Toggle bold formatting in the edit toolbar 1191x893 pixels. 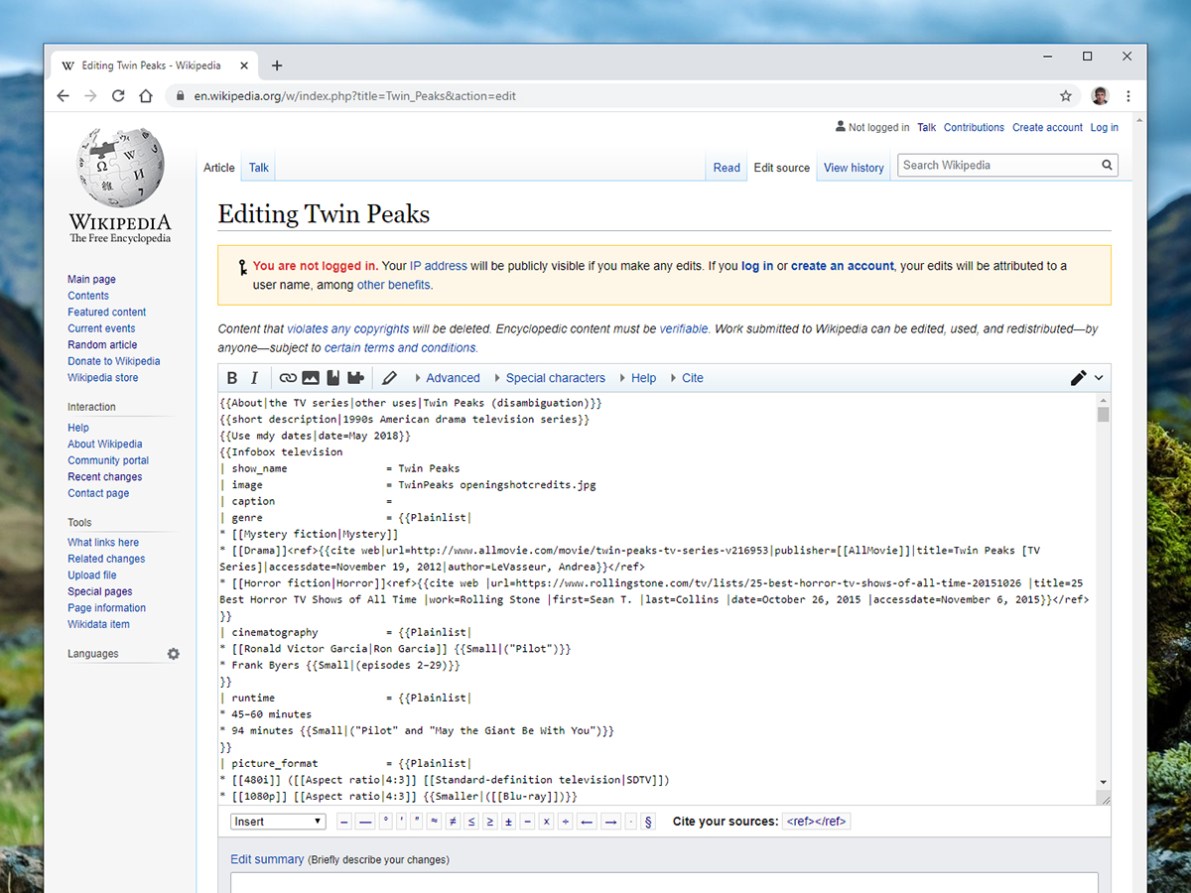click(232, 378)
